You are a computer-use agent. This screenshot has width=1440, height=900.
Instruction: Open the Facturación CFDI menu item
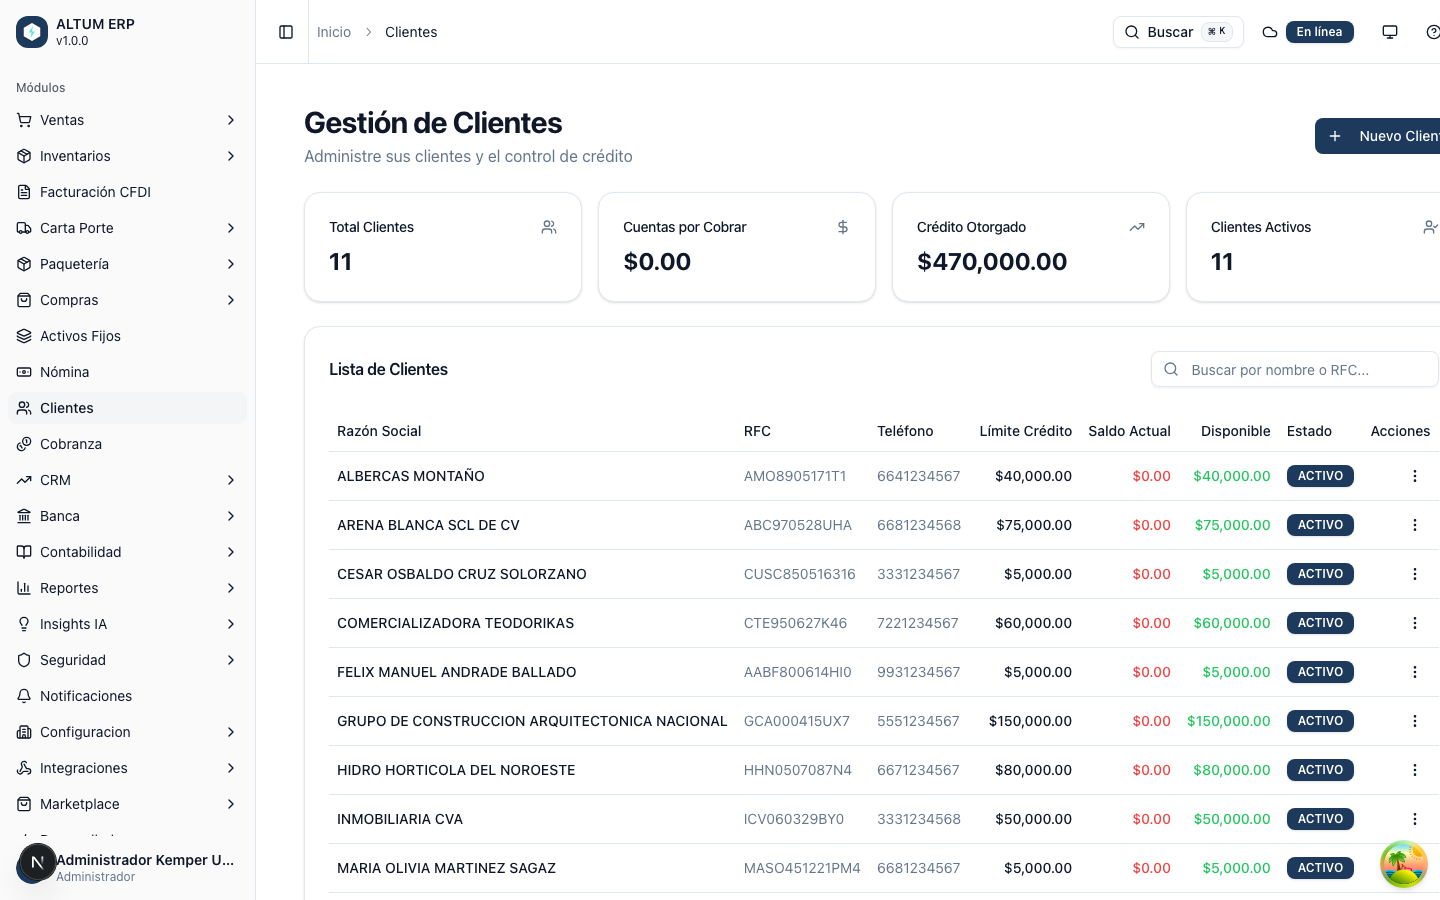coord(127,192)
